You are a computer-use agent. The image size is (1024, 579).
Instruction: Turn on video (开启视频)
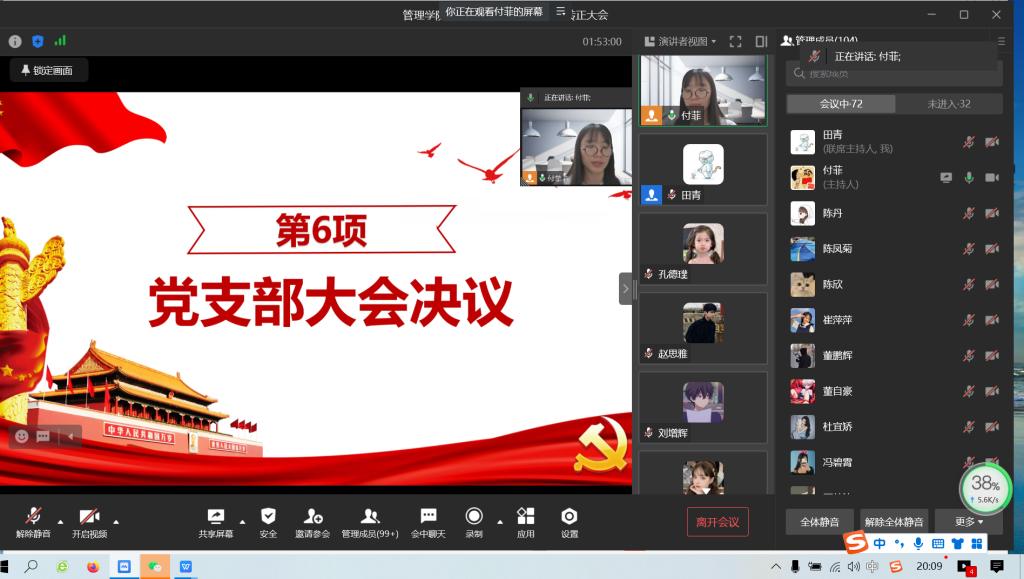click(x=89, y=522)
